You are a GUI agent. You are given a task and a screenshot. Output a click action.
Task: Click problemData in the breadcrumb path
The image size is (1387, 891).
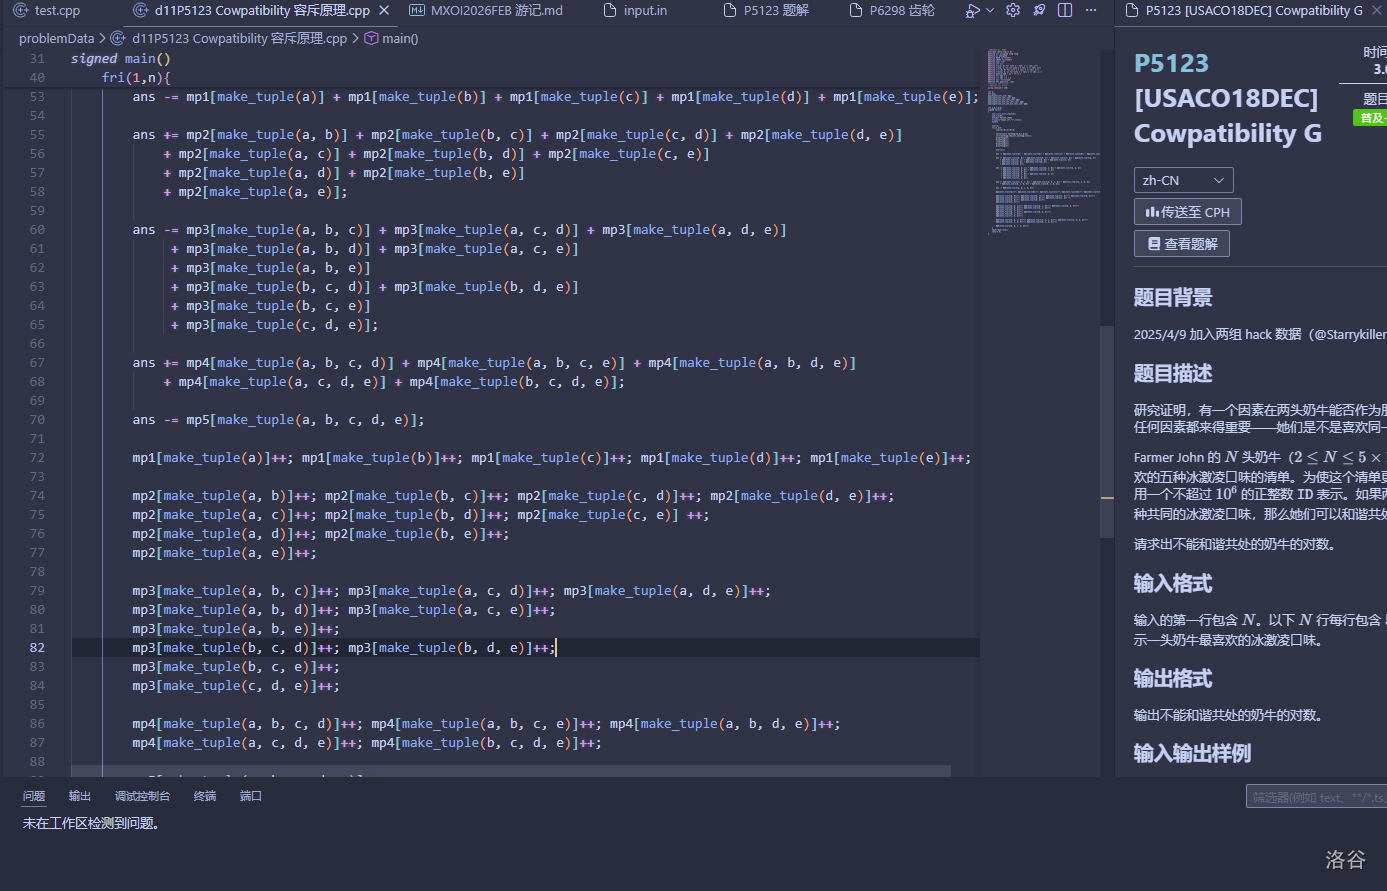point(56,39)
